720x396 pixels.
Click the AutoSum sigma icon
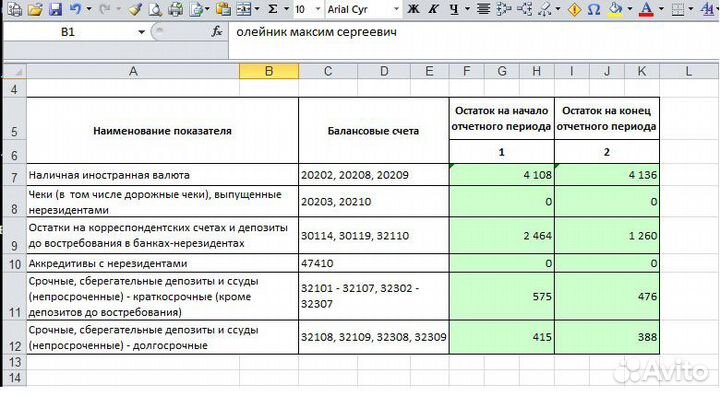272,9
